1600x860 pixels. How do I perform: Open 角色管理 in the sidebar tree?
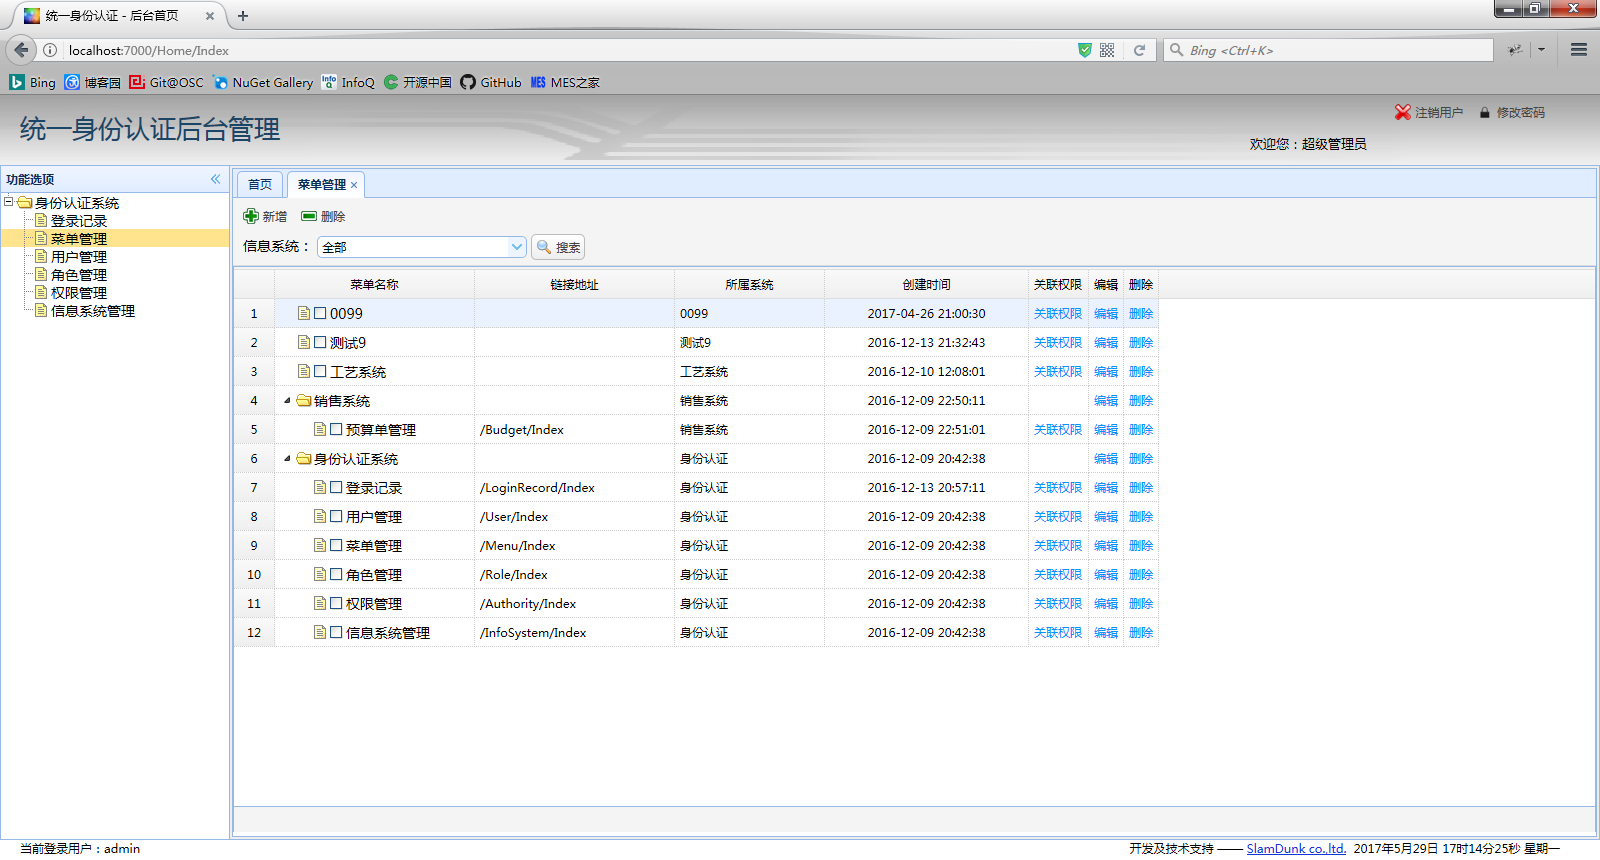click(x=78, y=274)
